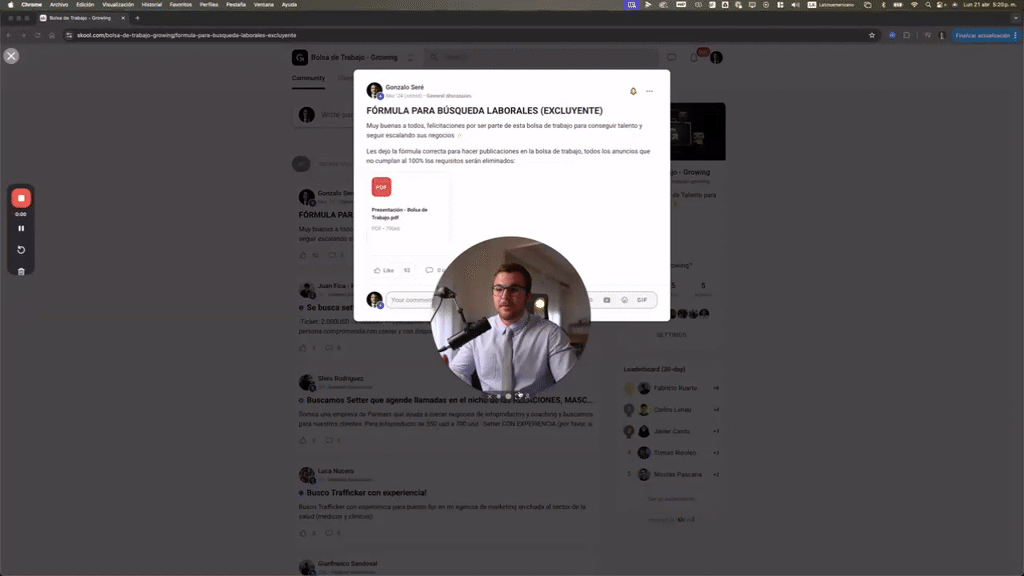Like the Buscamos Setter post in the feed
This screenshot has width=1024, height=576.
point(303,440)
